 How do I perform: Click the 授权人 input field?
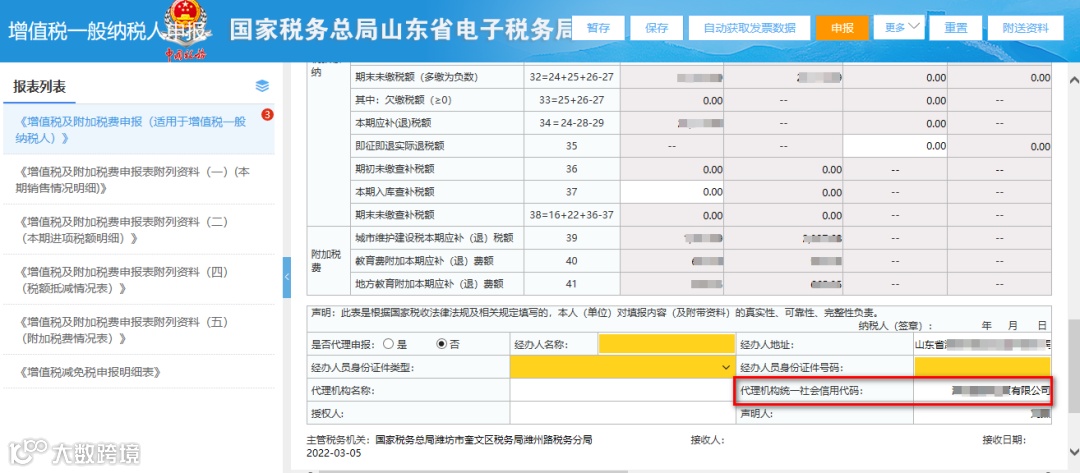pos(622,413)
